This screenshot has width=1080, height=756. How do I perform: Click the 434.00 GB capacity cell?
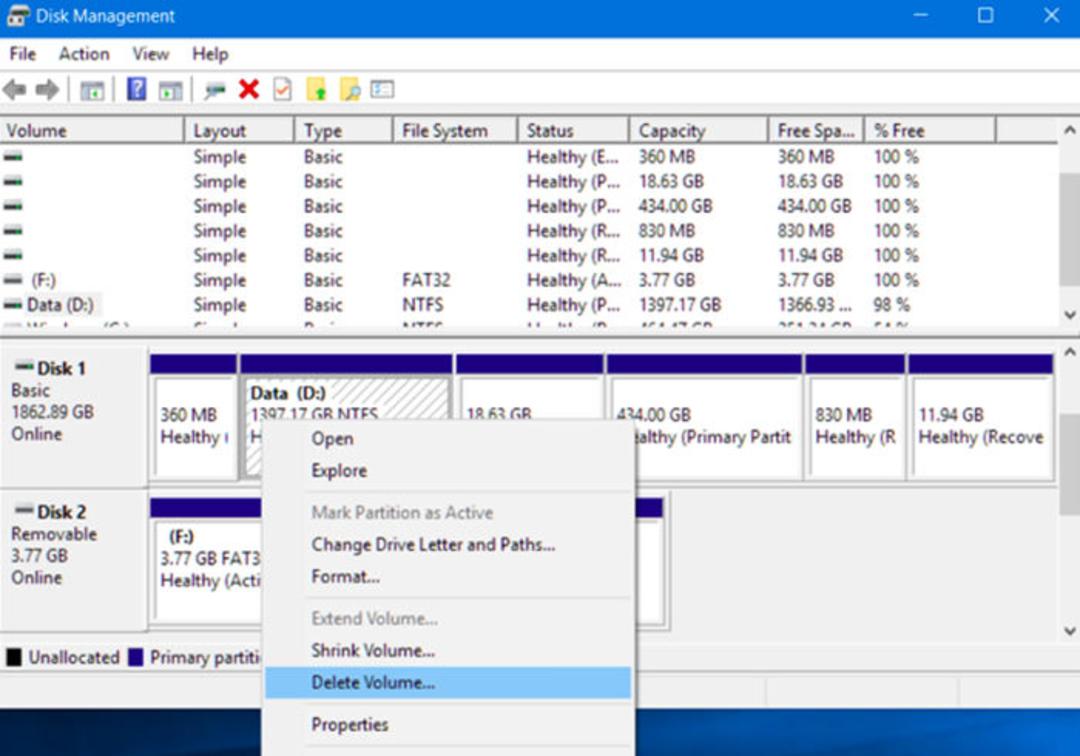click(x=676, y=206)
